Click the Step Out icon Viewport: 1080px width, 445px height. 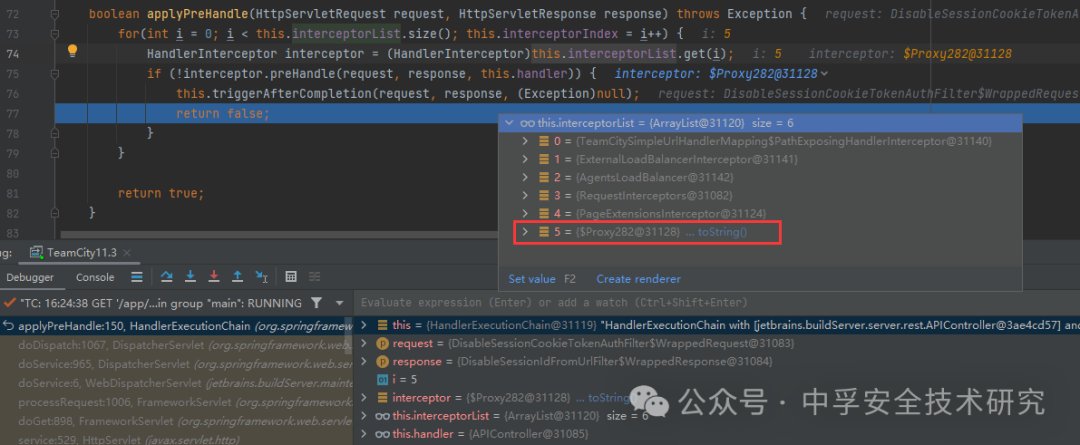click(238, 277)
